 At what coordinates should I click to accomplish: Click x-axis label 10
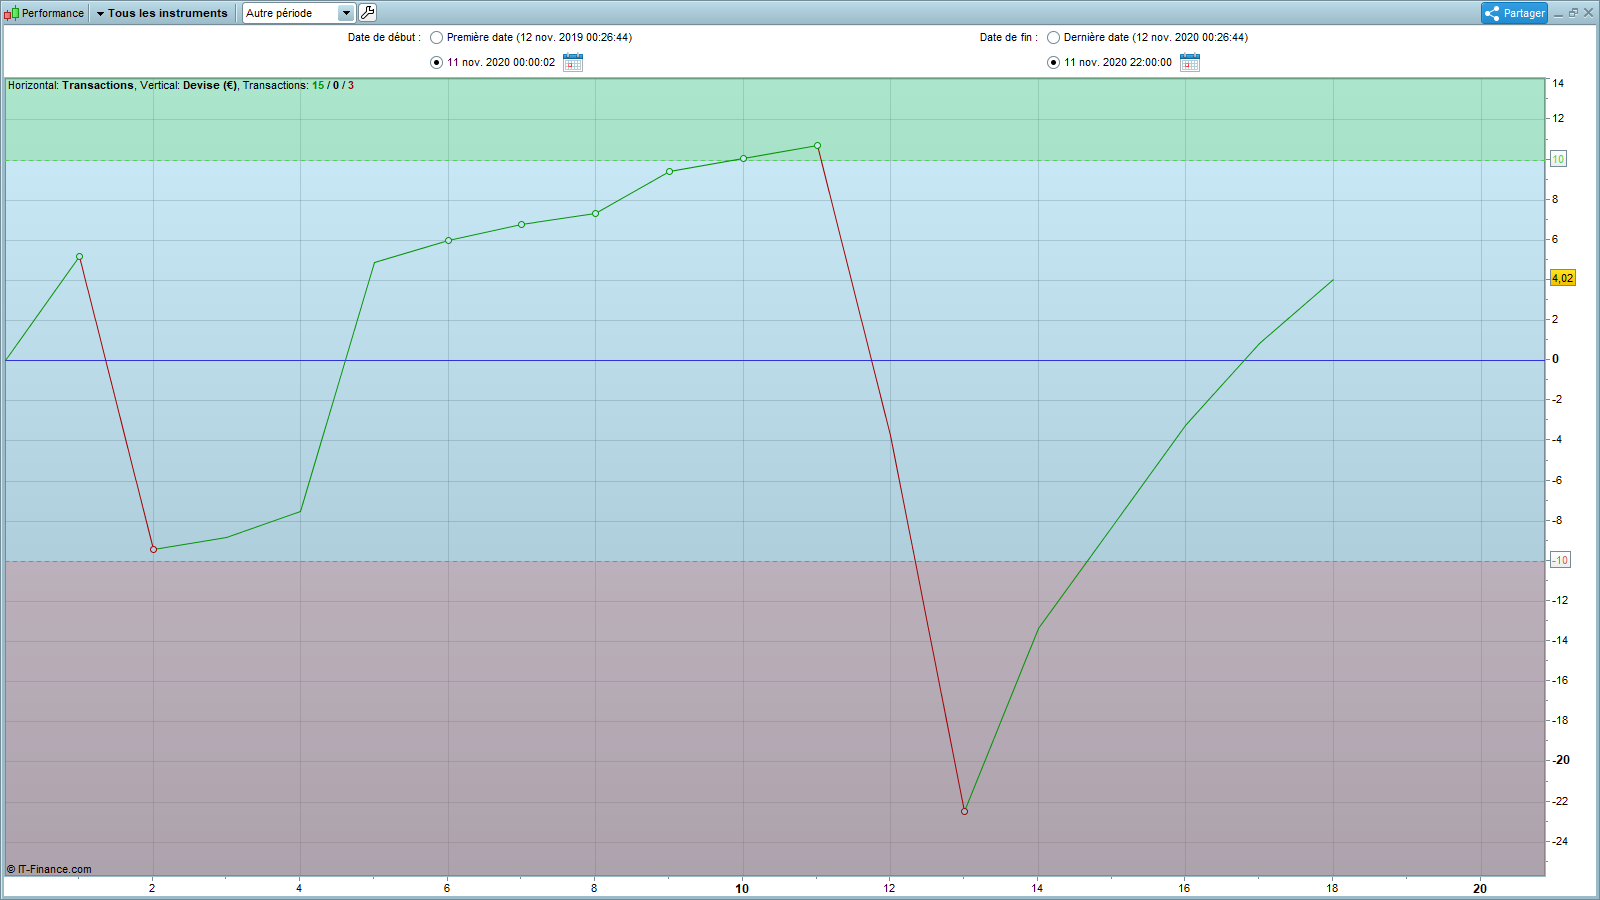(742, 888)
